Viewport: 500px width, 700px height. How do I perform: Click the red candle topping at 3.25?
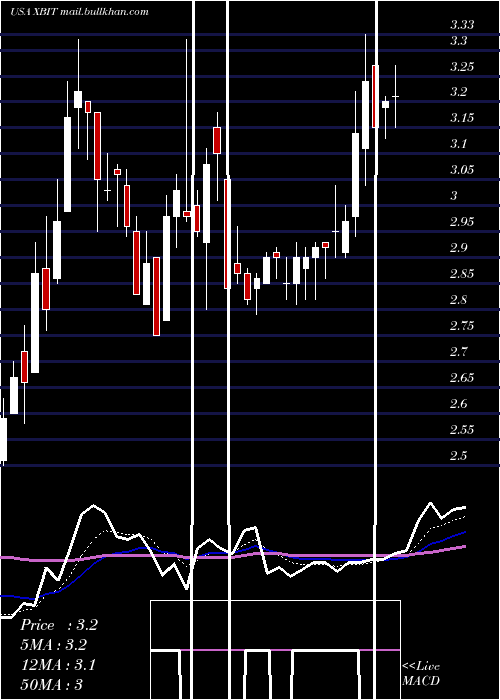pyautogui.click(x=375, y=96)
